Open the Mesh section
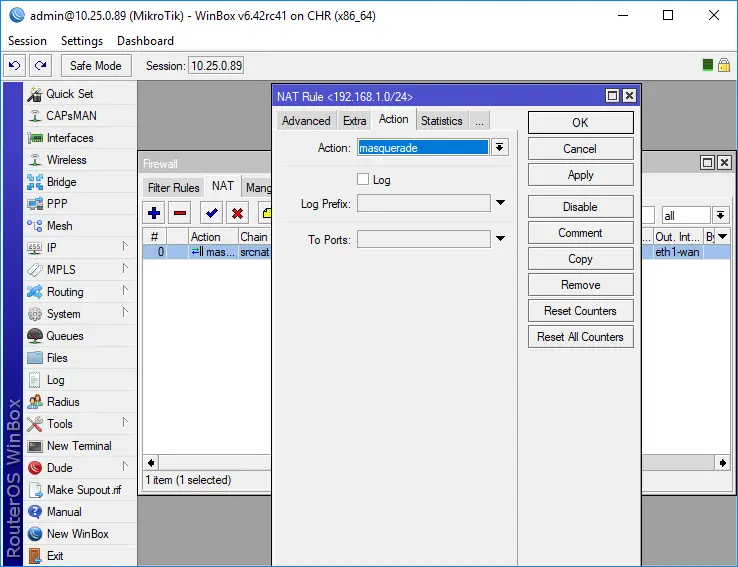 80,226
